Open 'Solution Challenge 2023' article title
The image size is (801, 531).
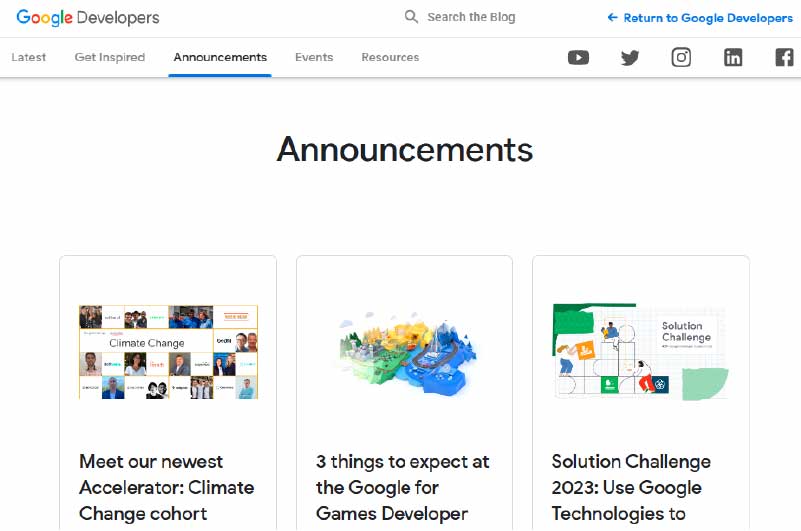631,488
